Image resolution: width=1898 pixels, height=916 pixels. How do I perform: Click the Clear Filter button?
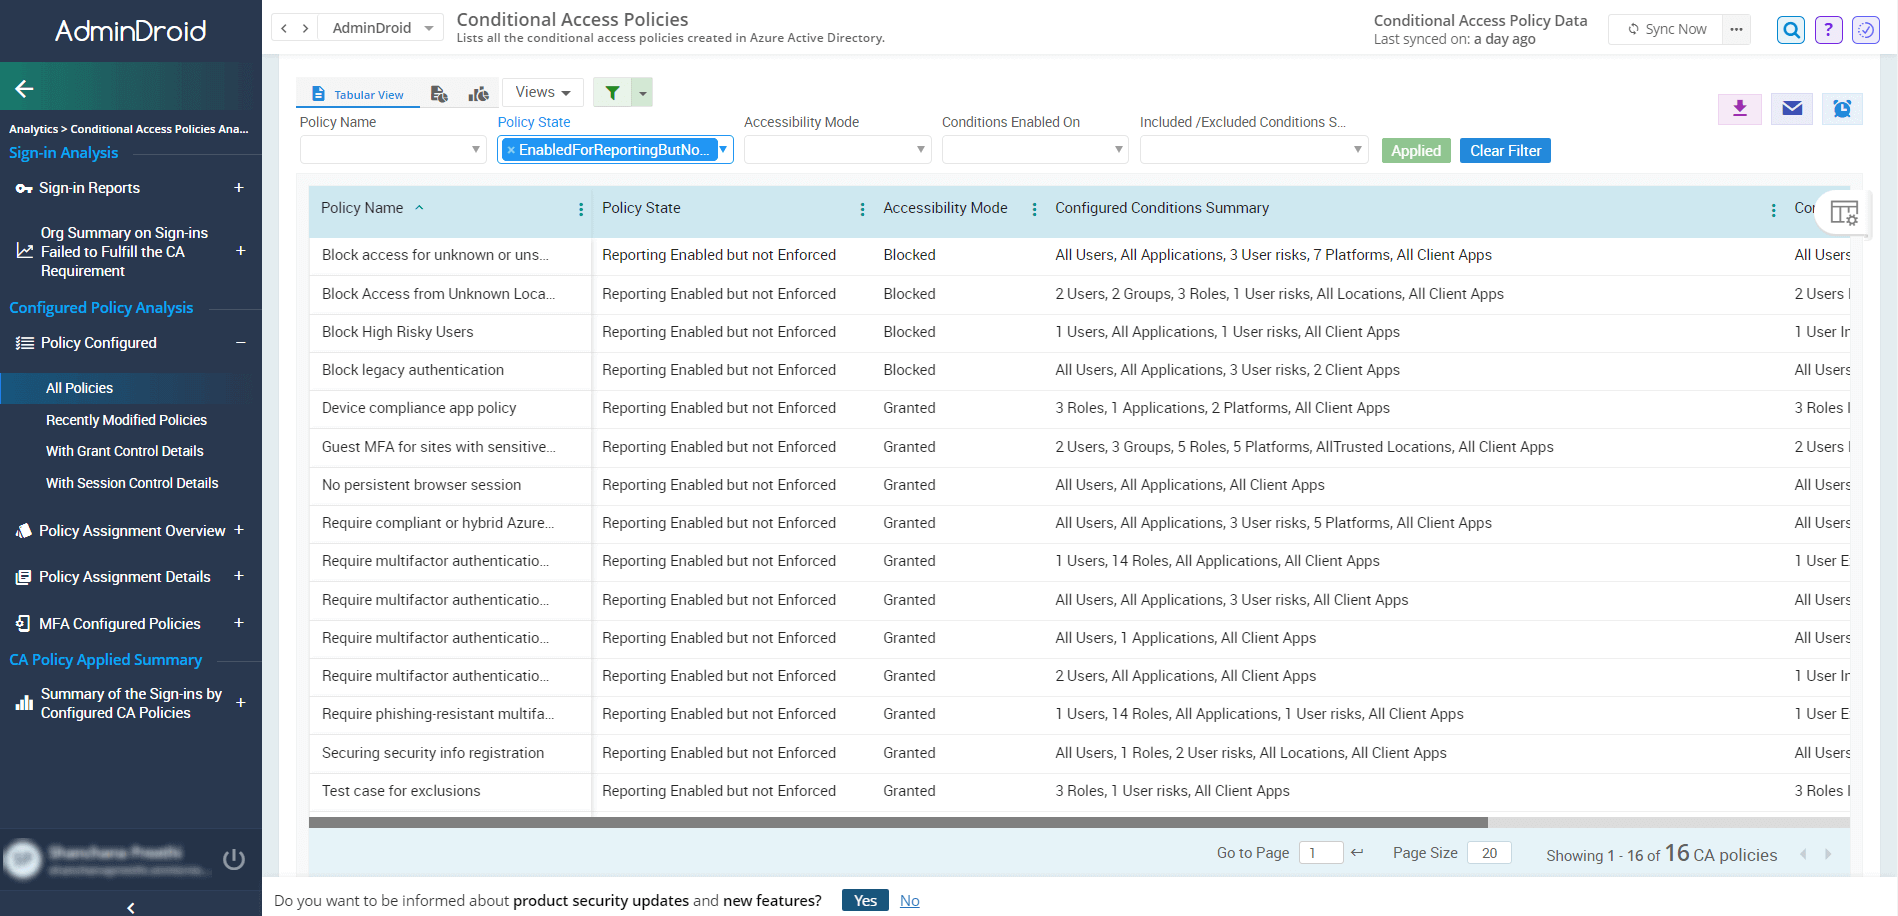tap(1505, 150)
